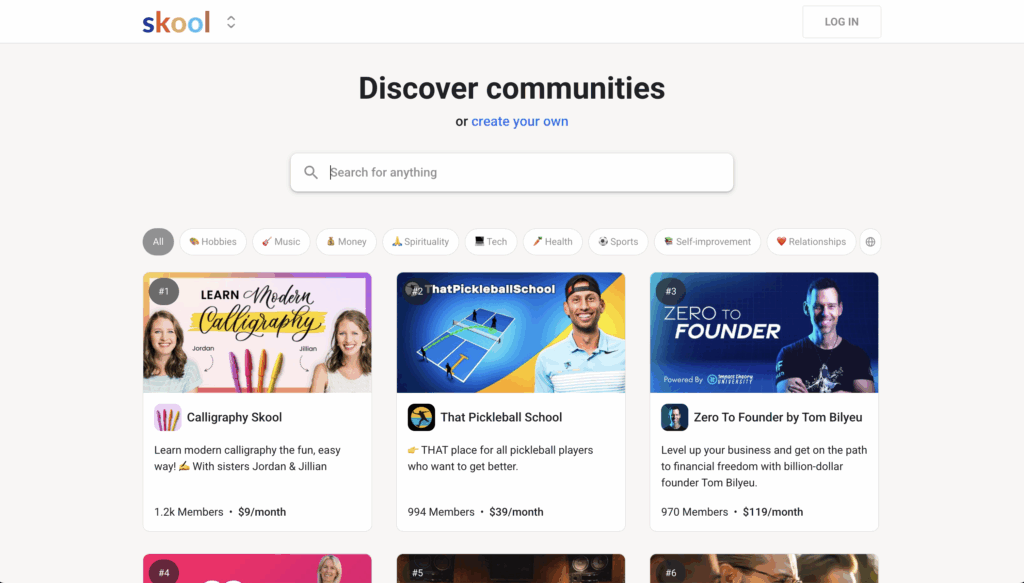The height and width of the screenshot is (583, 1024).
Task: Pick the Self-improvement category chip
Action: [707, 242]
